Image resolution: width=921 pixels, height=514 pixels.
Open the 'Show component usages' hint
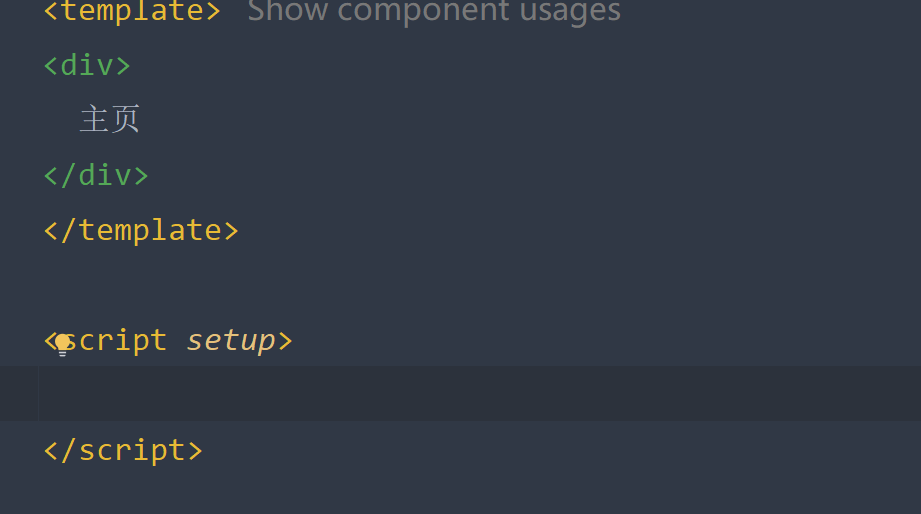pos(434,11)
